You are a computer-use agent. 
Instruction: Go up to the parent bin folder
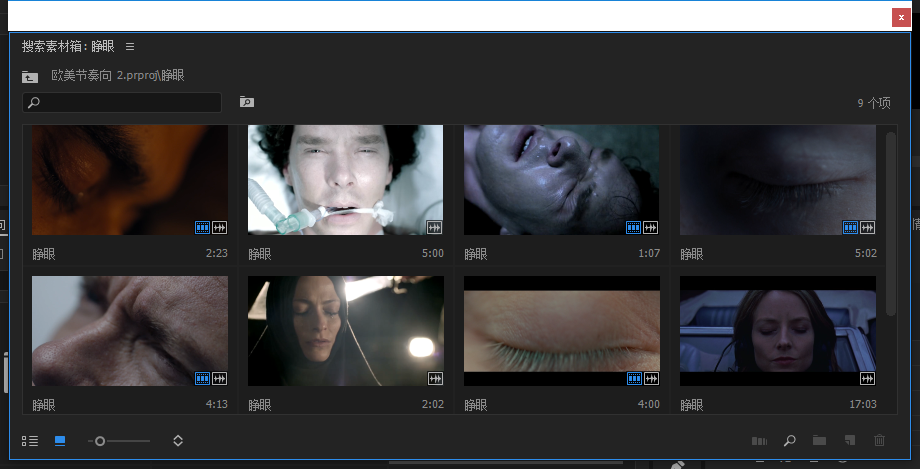(30, 76)
